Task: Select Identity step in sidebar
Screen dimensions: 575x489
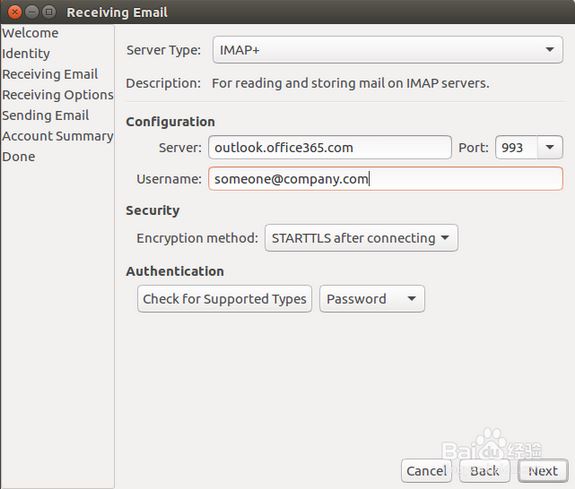Action: [26, 54]
